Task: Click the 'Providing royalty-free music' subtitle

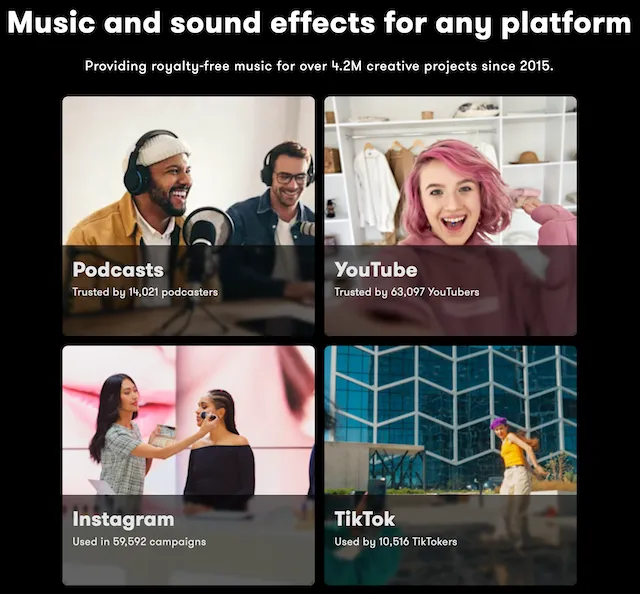Action: pyautogui.click(x=319, y=66)
